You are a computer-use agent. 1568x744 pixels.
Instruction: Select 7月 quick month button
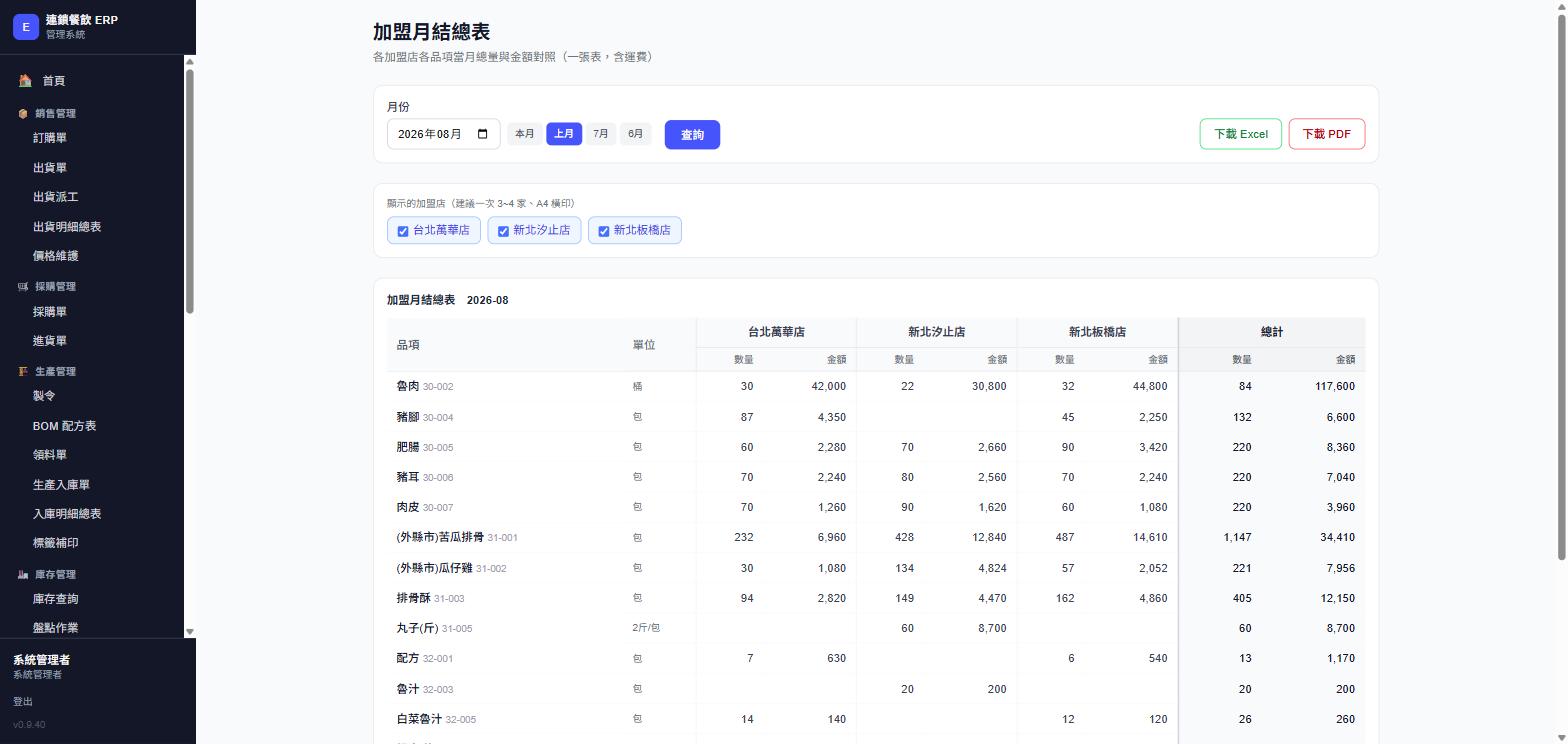click(600, 134)
